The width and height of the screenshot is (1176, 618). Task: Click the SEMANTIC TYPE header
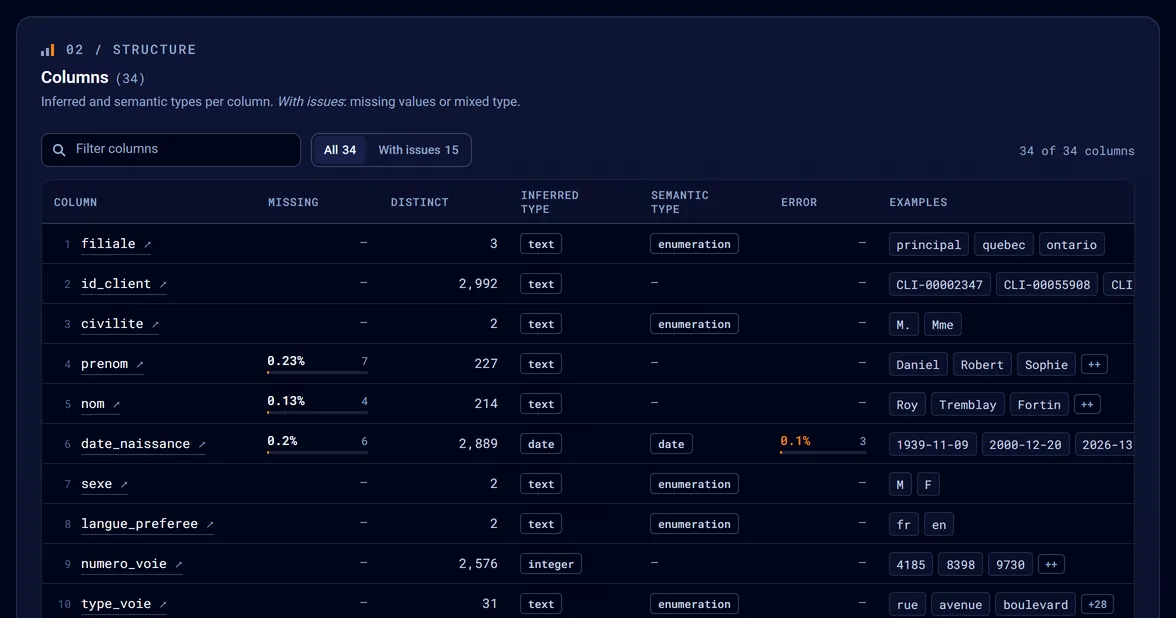click(x=680, y=202)
